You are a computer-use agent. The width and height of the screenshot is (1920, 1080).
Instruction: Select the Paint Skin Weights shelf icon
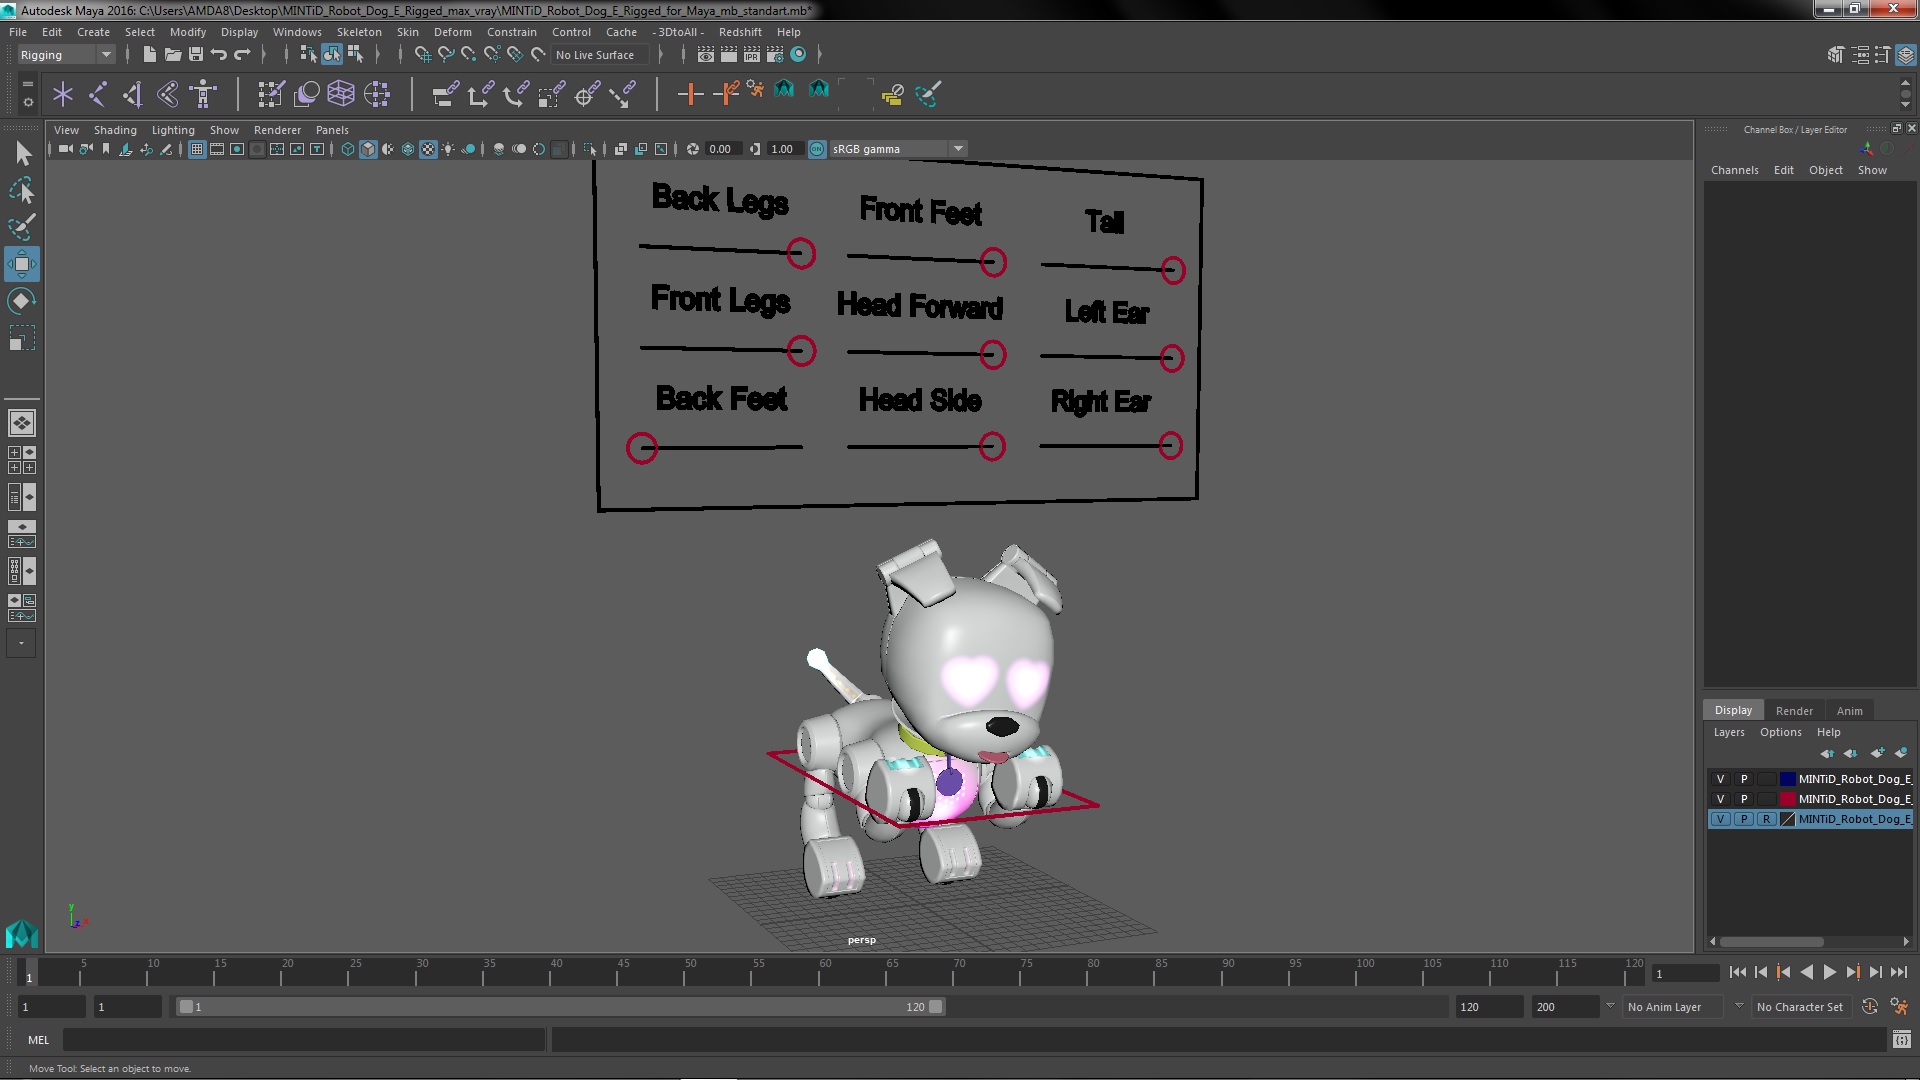(x=271, y=95)
